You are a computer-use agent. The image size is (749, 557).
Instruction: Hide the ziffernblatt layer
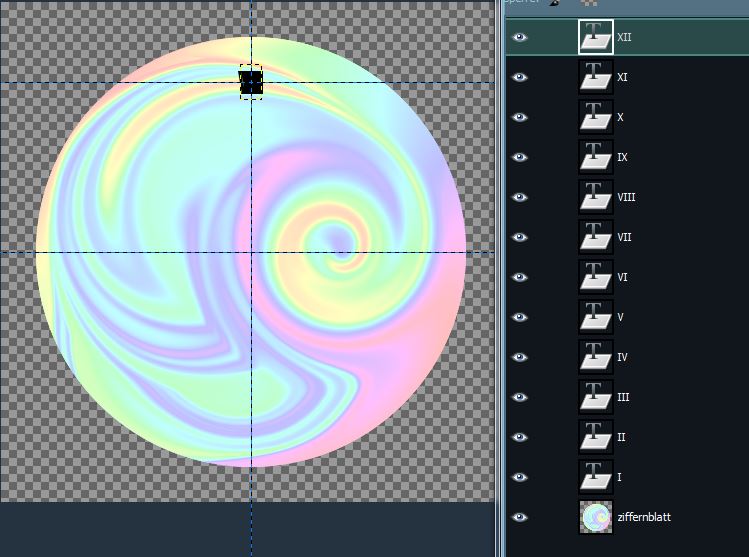click(519, 517)
